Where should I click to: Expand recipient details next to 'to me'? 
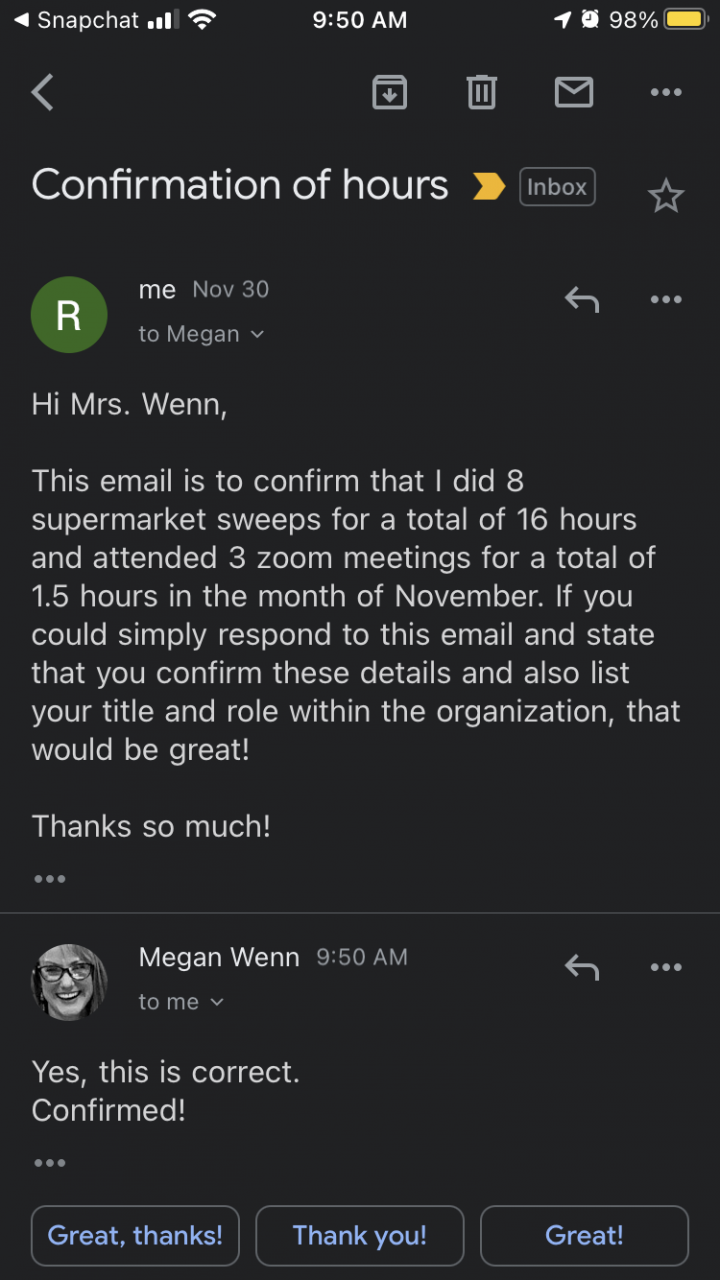[217, 1002]
